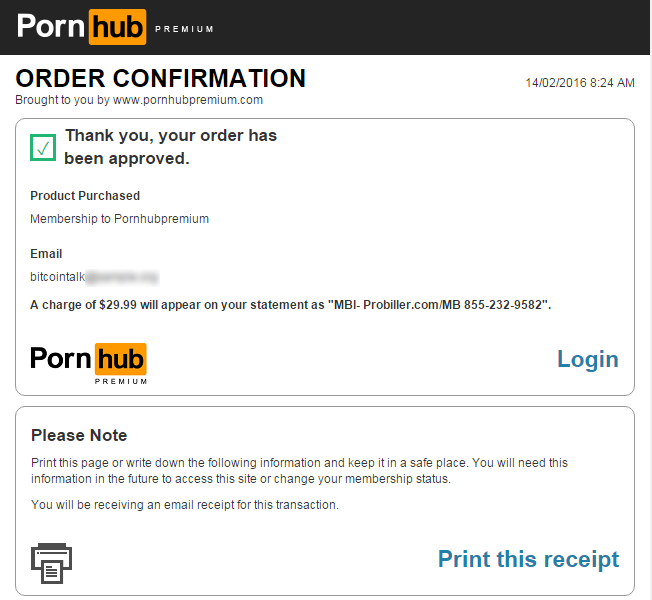652x600 pixels.
Task: Click the PREMIUM label in header
Action: (x=184, y=29)
